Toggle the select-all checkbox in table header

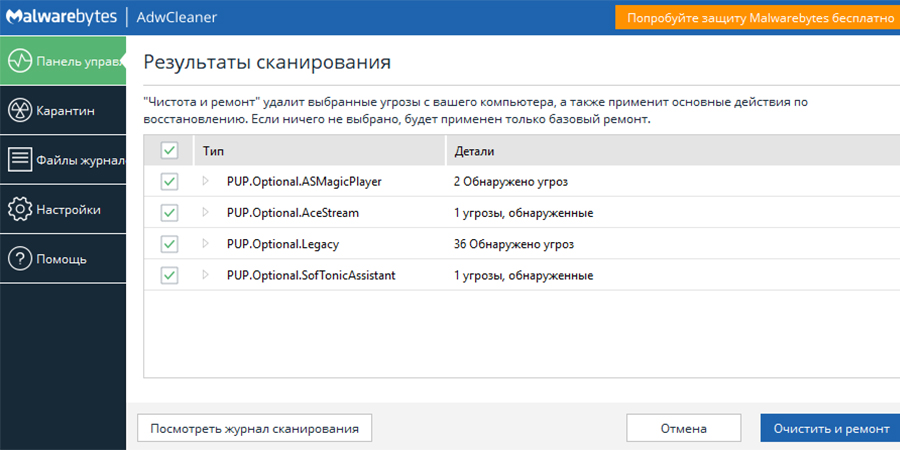169,151
